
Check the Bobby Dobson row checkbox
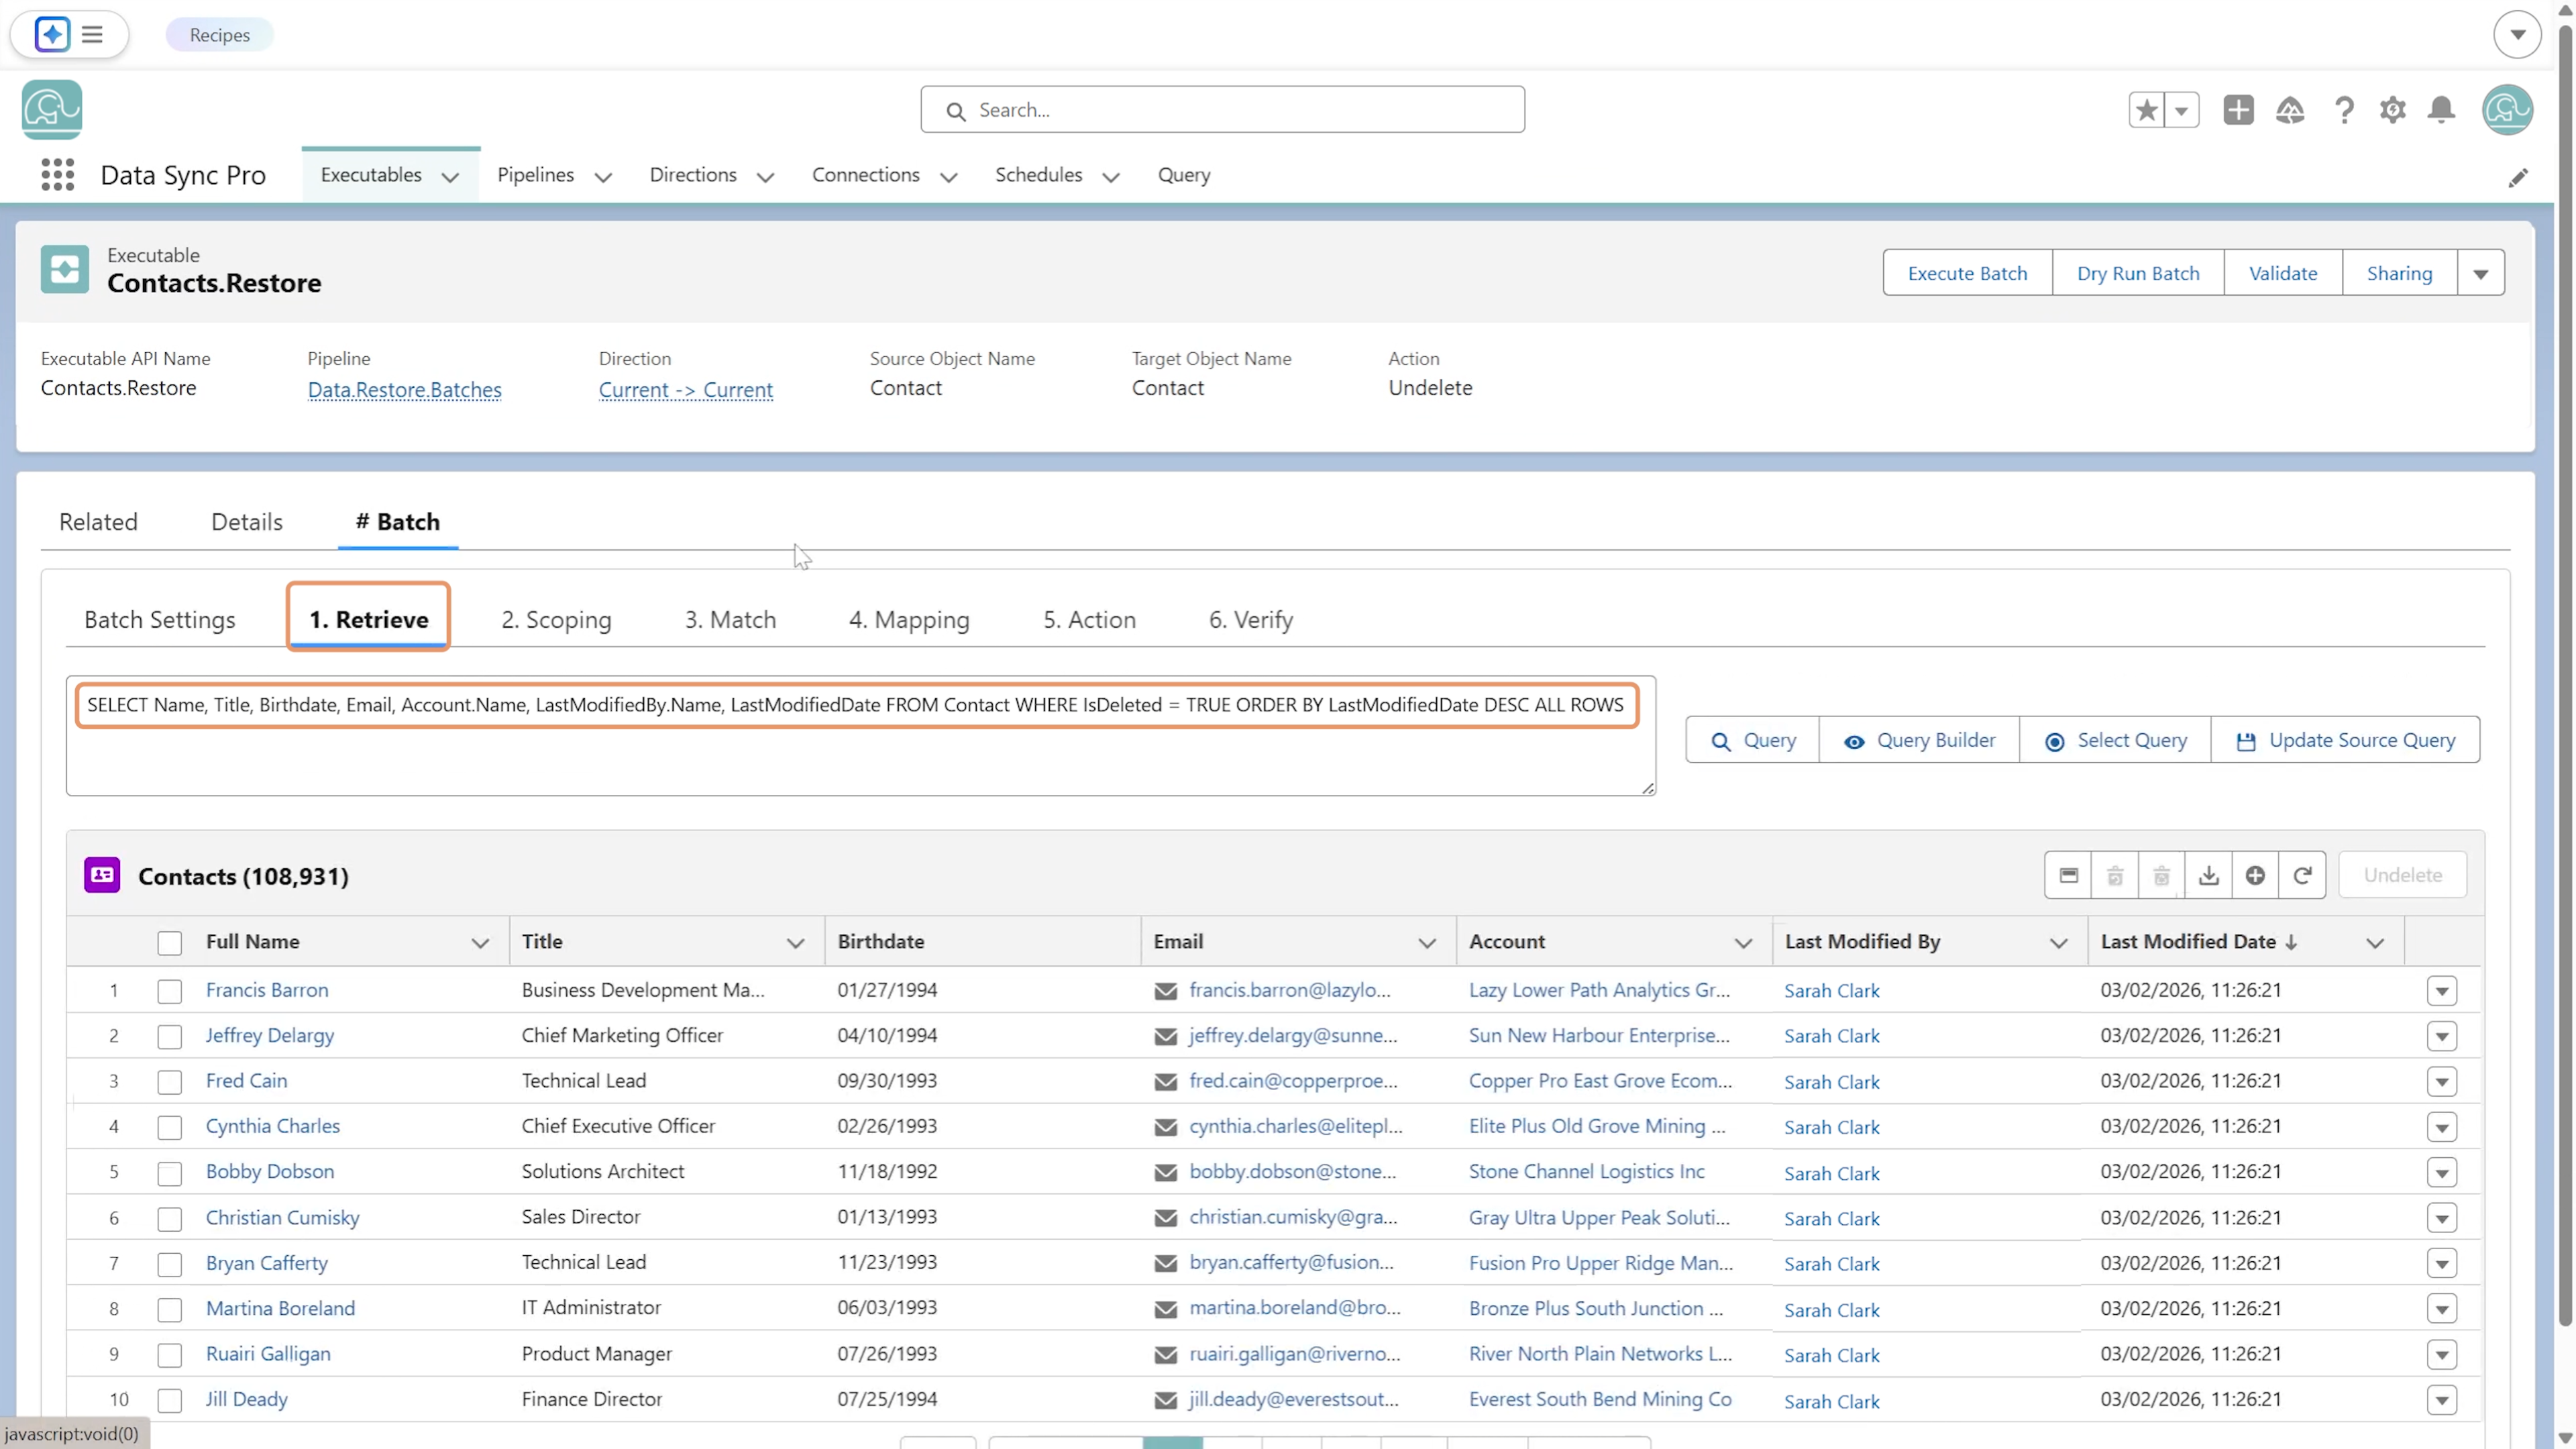point(169,1173)
